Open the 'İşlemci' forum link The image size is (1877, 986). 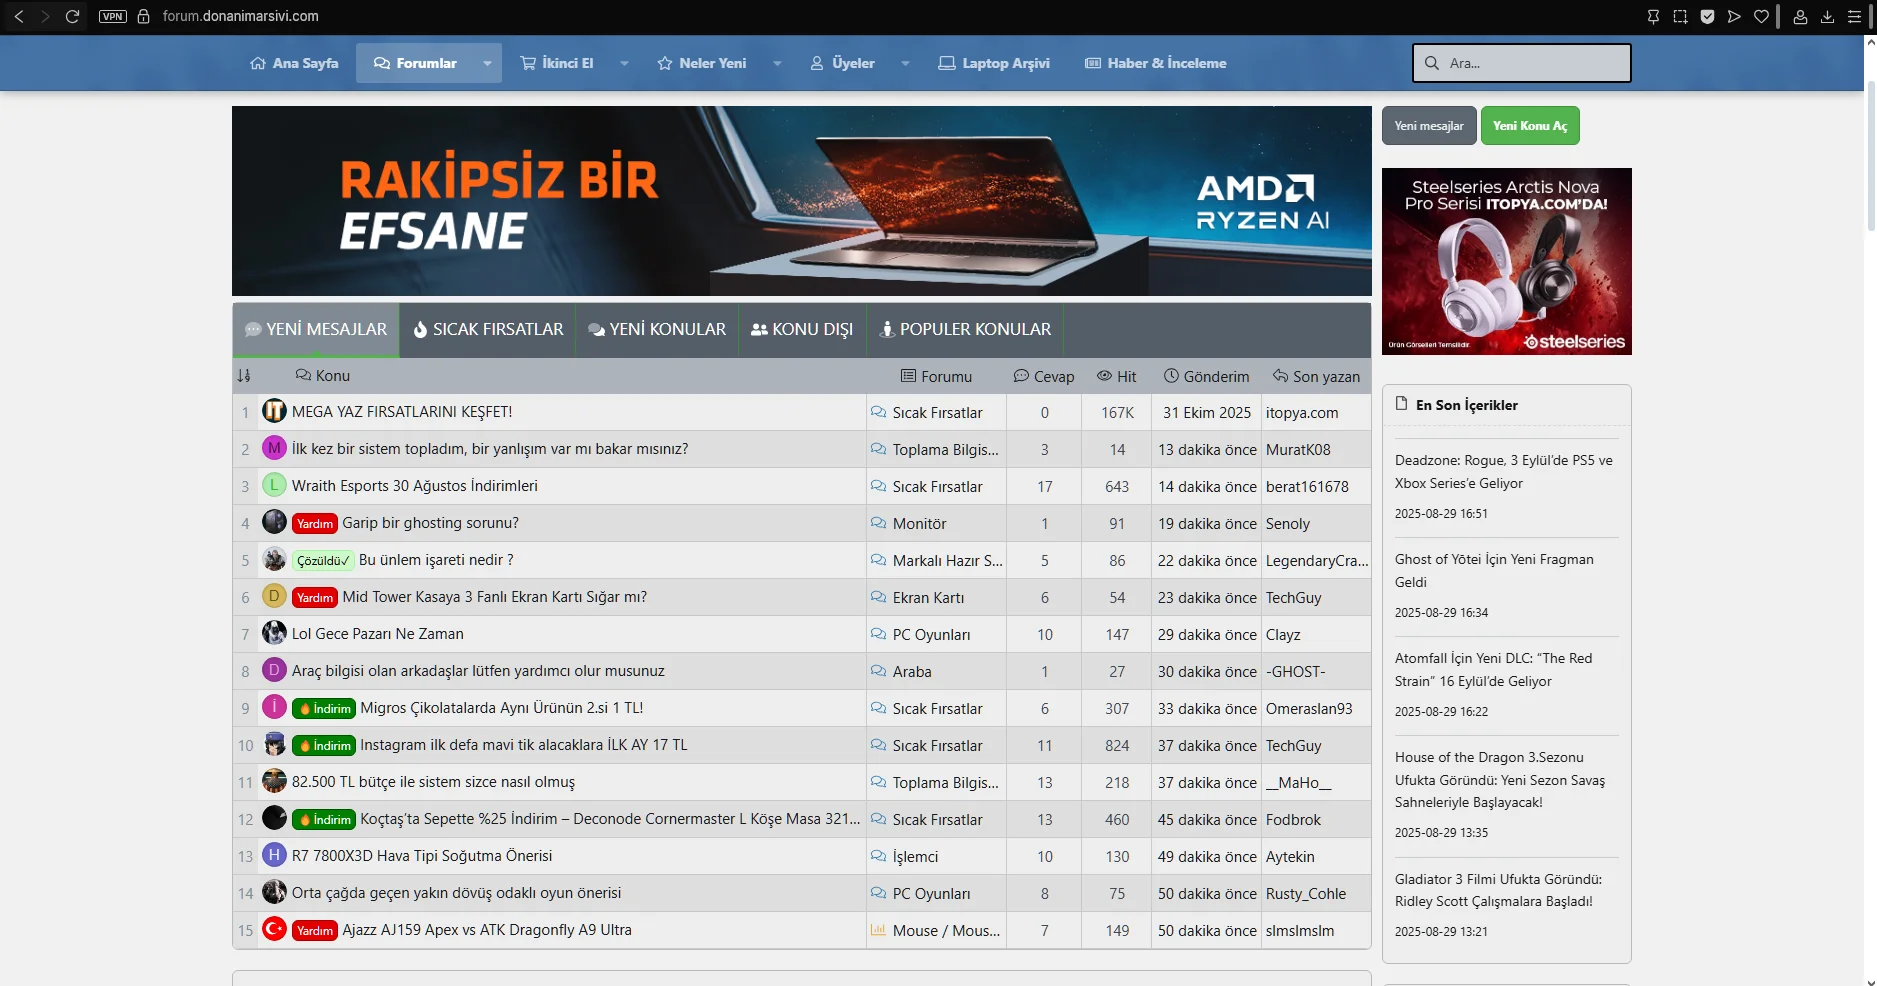915,856
